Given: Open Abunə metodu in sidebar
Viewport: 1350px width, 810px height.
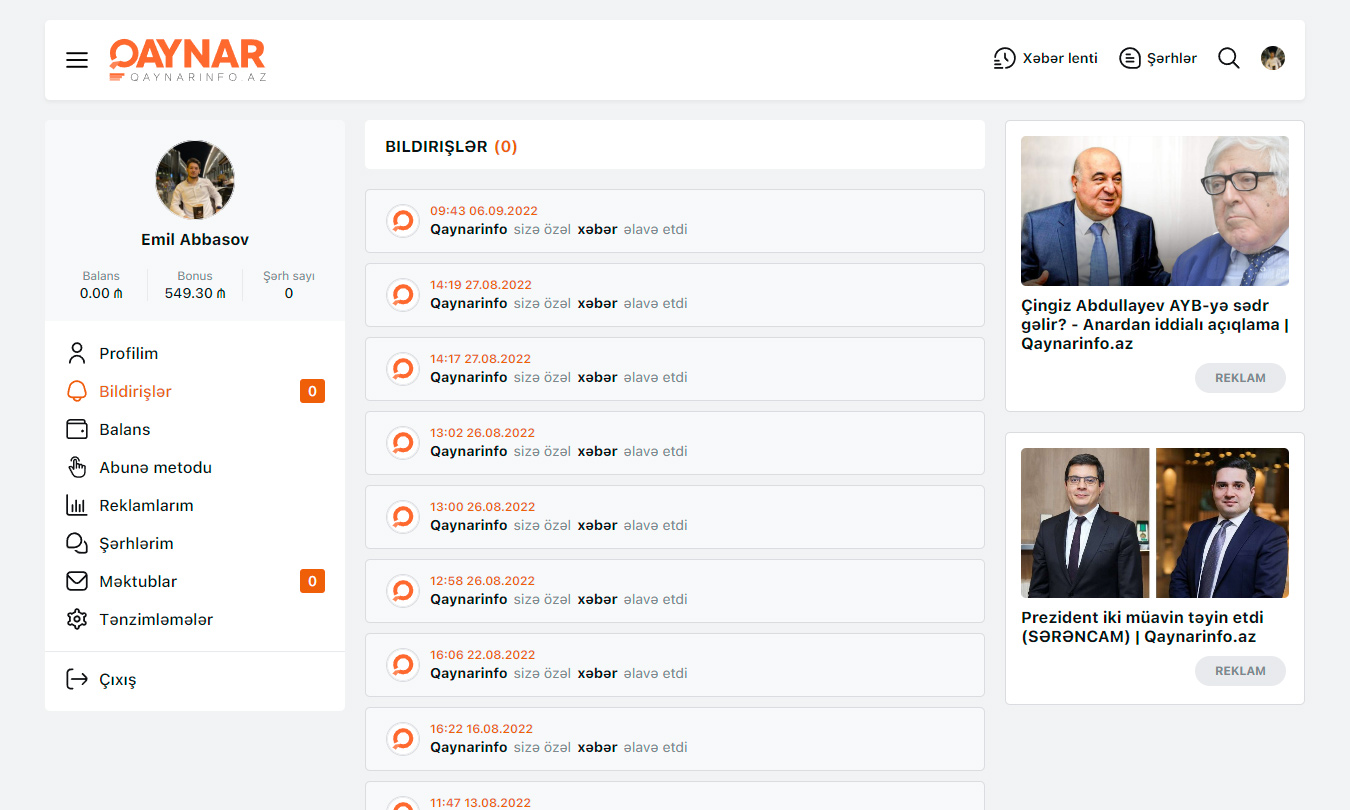Looking at the screenshot, I should [x=155, y=467].
